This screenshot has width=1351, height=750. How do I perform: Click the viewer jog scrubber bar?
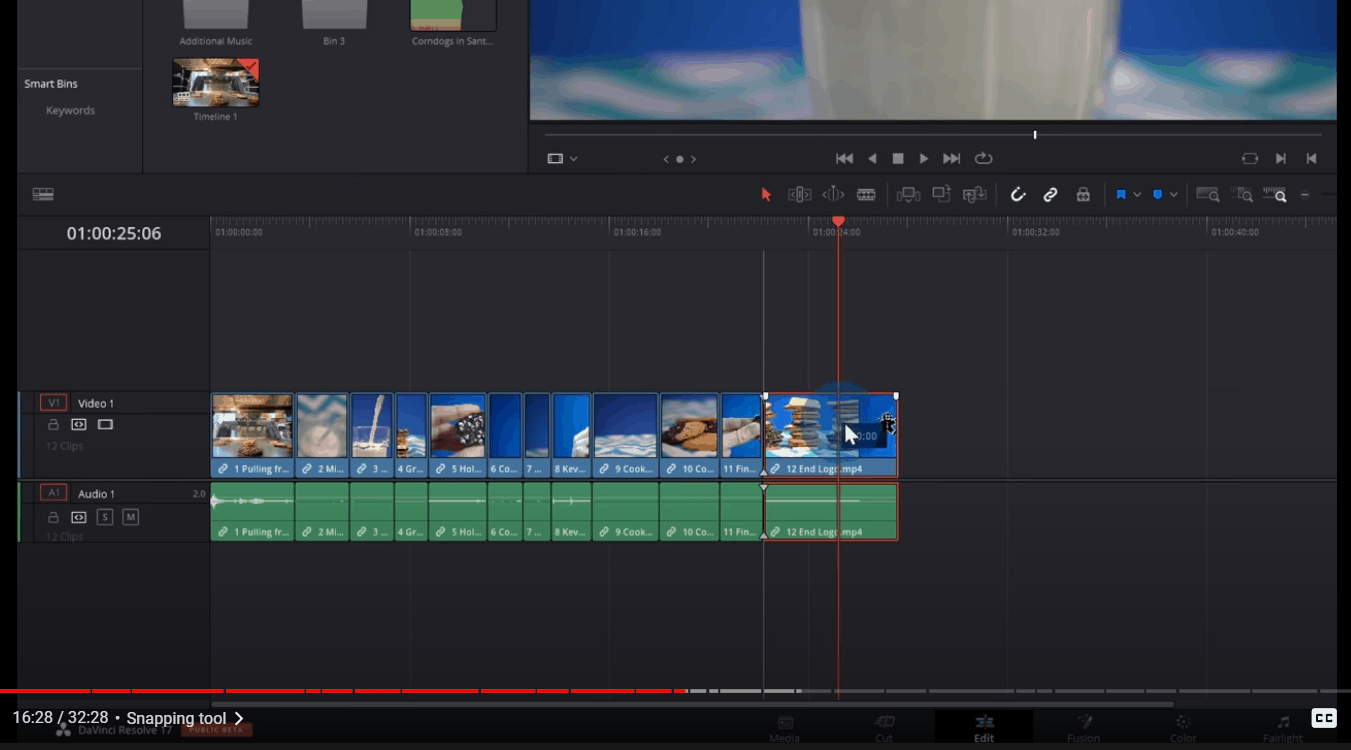point(934,135)
